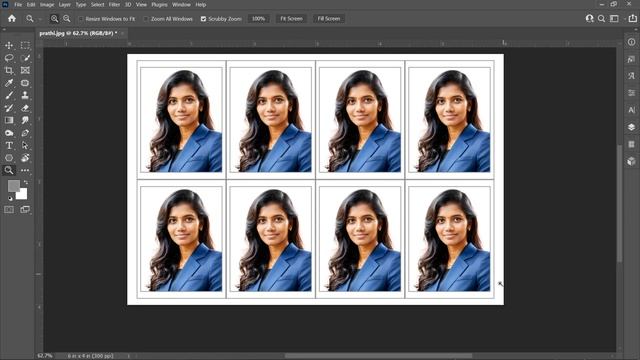Screen dimensions: 640x360
Task: Click the Fit Screen button
Action: point(291,19)
